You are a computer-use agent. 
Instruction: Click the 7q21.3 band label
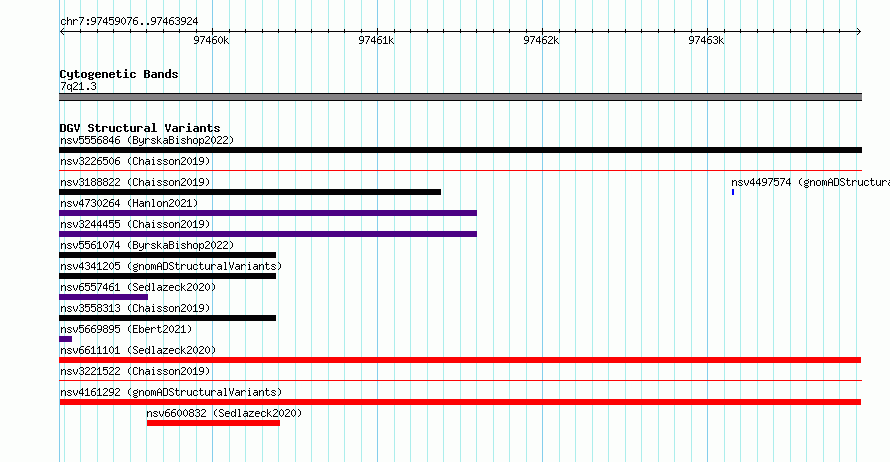[x=78, y=86]
